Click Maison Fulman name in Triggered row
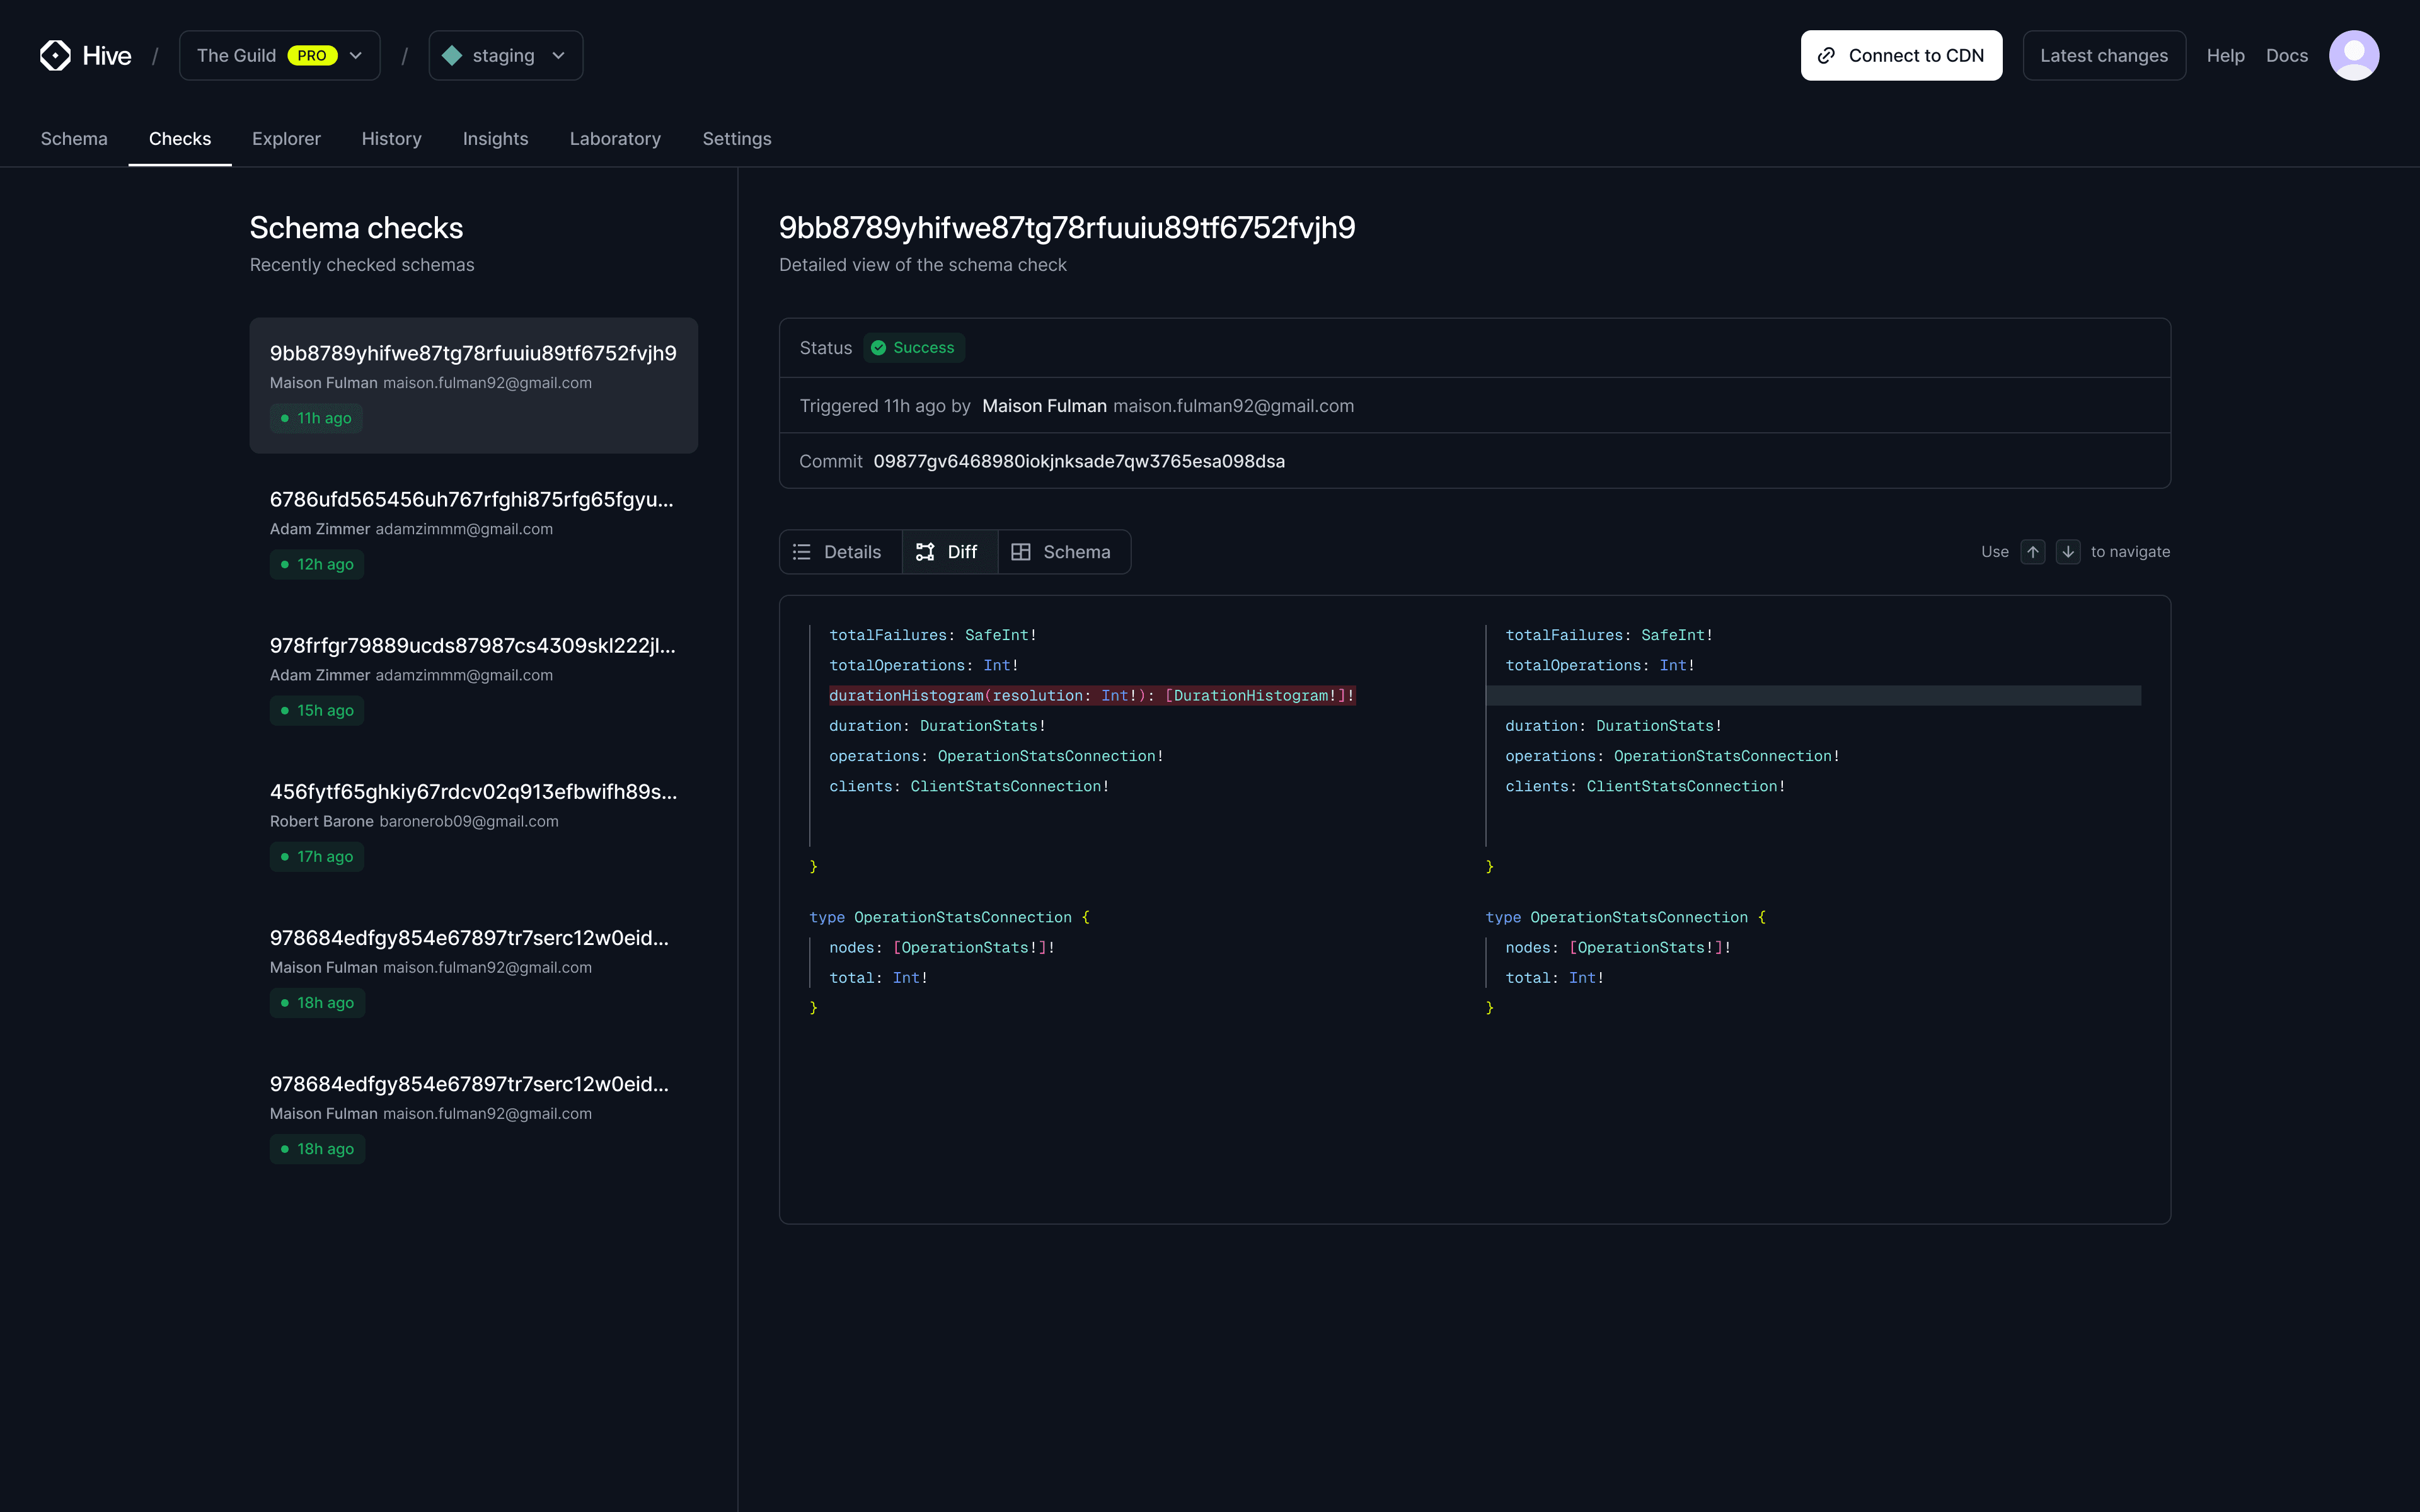The width and height of the screenshot is (2420, 1512). coord(1044,406)
